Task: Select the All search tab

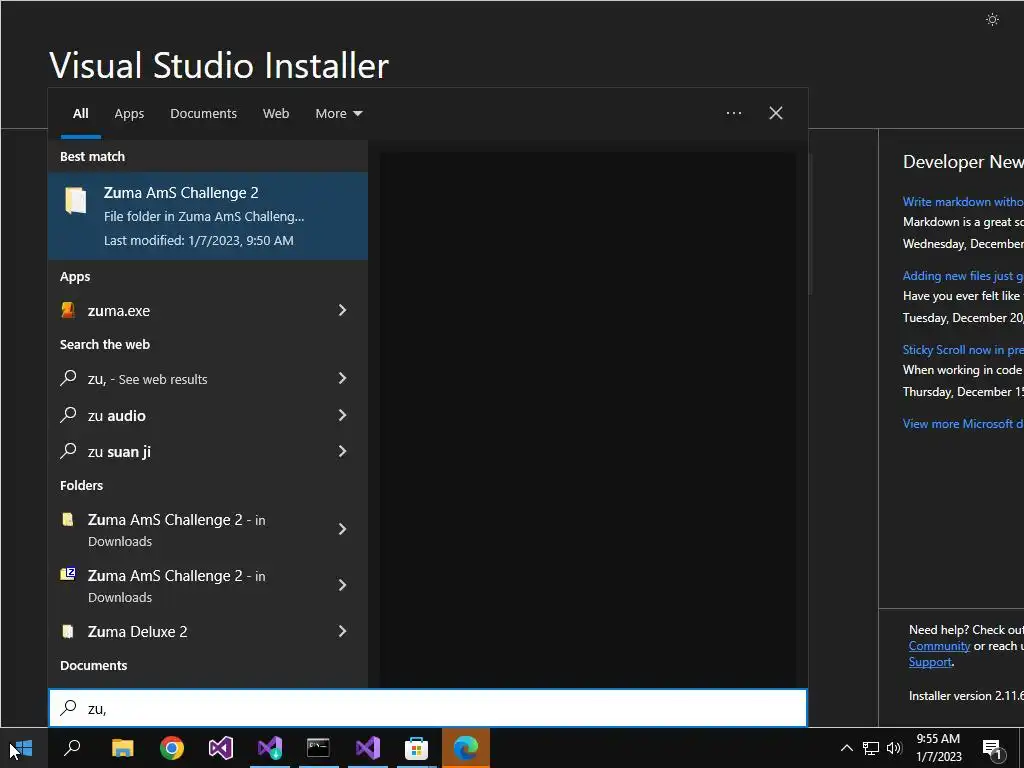Action: coord(80,114)
